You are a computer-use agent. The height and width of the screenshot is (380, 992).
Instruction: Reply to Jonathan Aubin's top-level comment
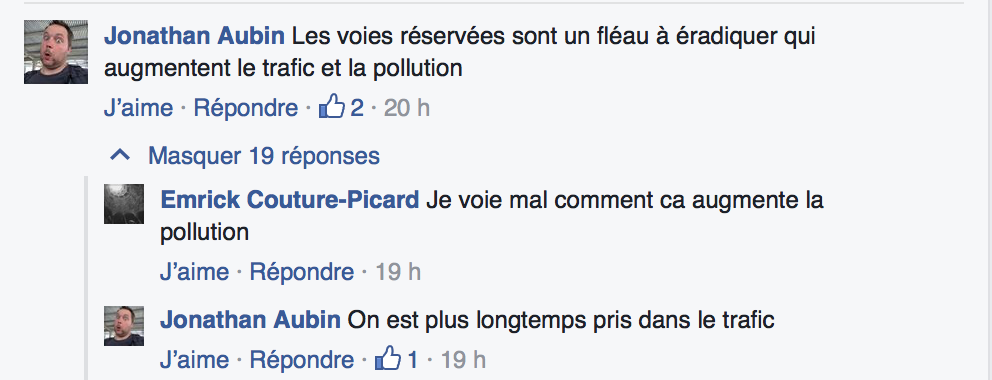pos(245,108)
